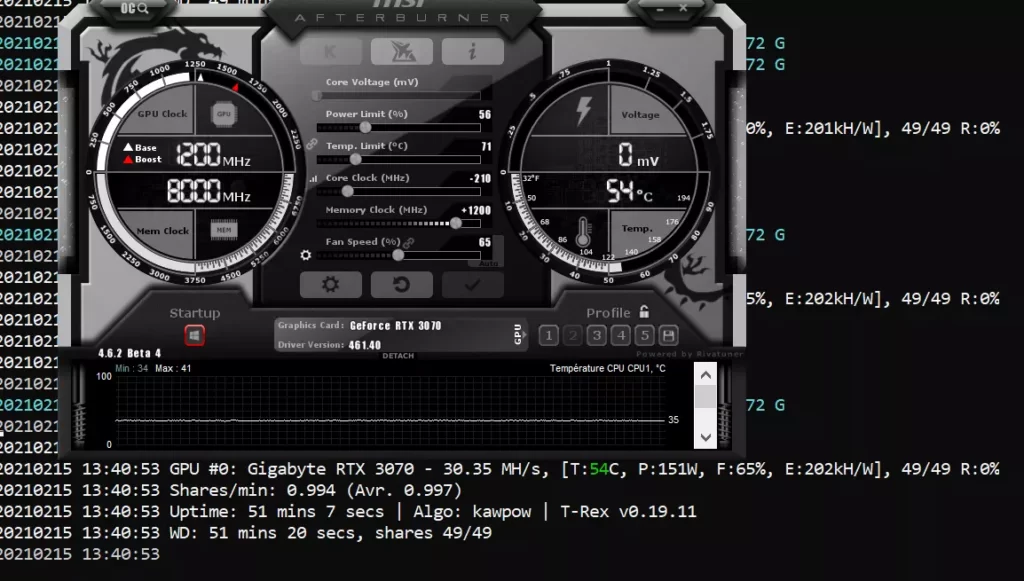
Task: Click the driver version 461.40 text
Action: (364, 345)
